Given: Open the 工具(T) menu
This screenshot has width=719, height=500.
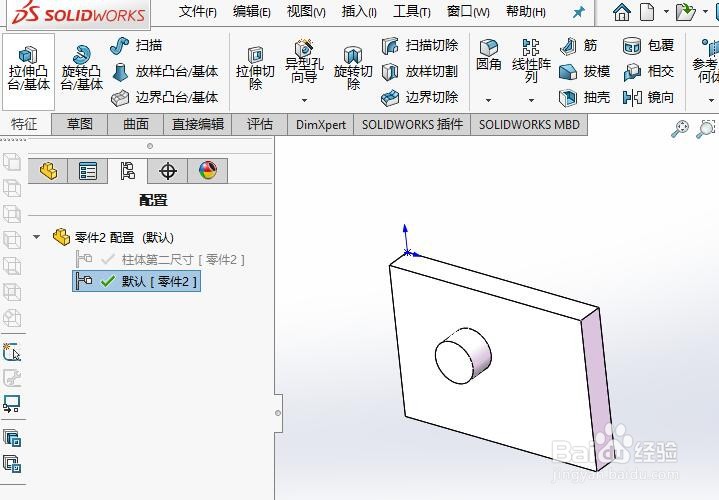Looking at the screenshot, I should coord(412,11).
